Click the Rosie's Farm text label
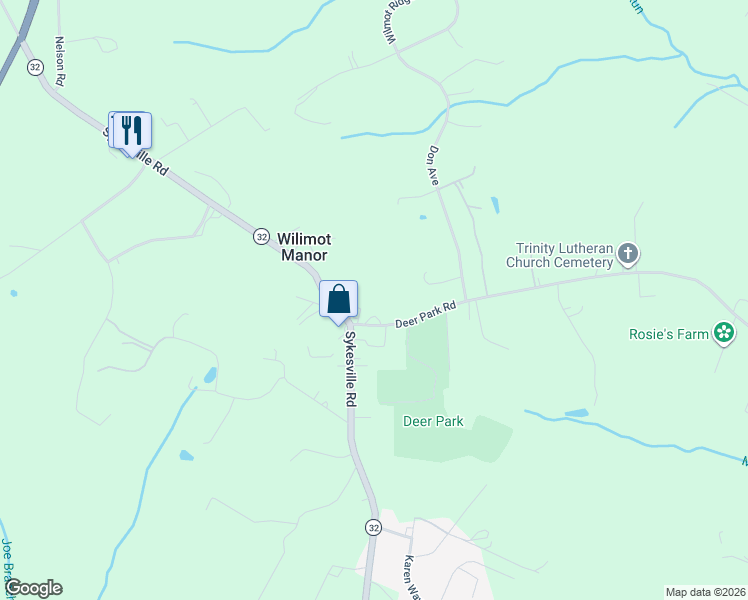The image size is (748, 600). 669,334
